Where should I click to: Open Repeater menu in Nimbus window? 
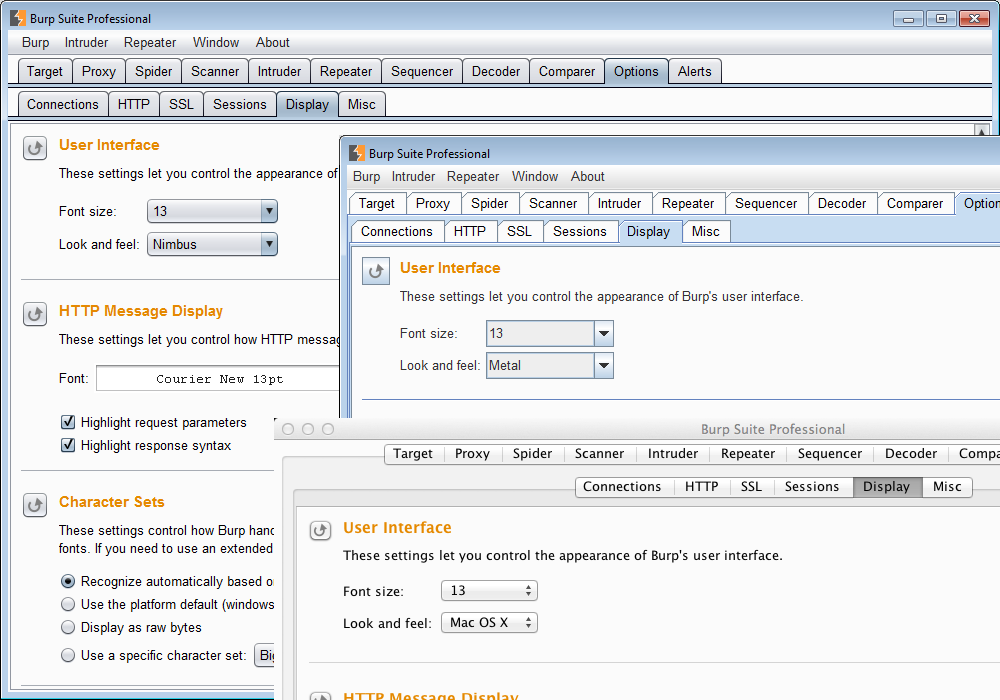(x=150, y=43)
